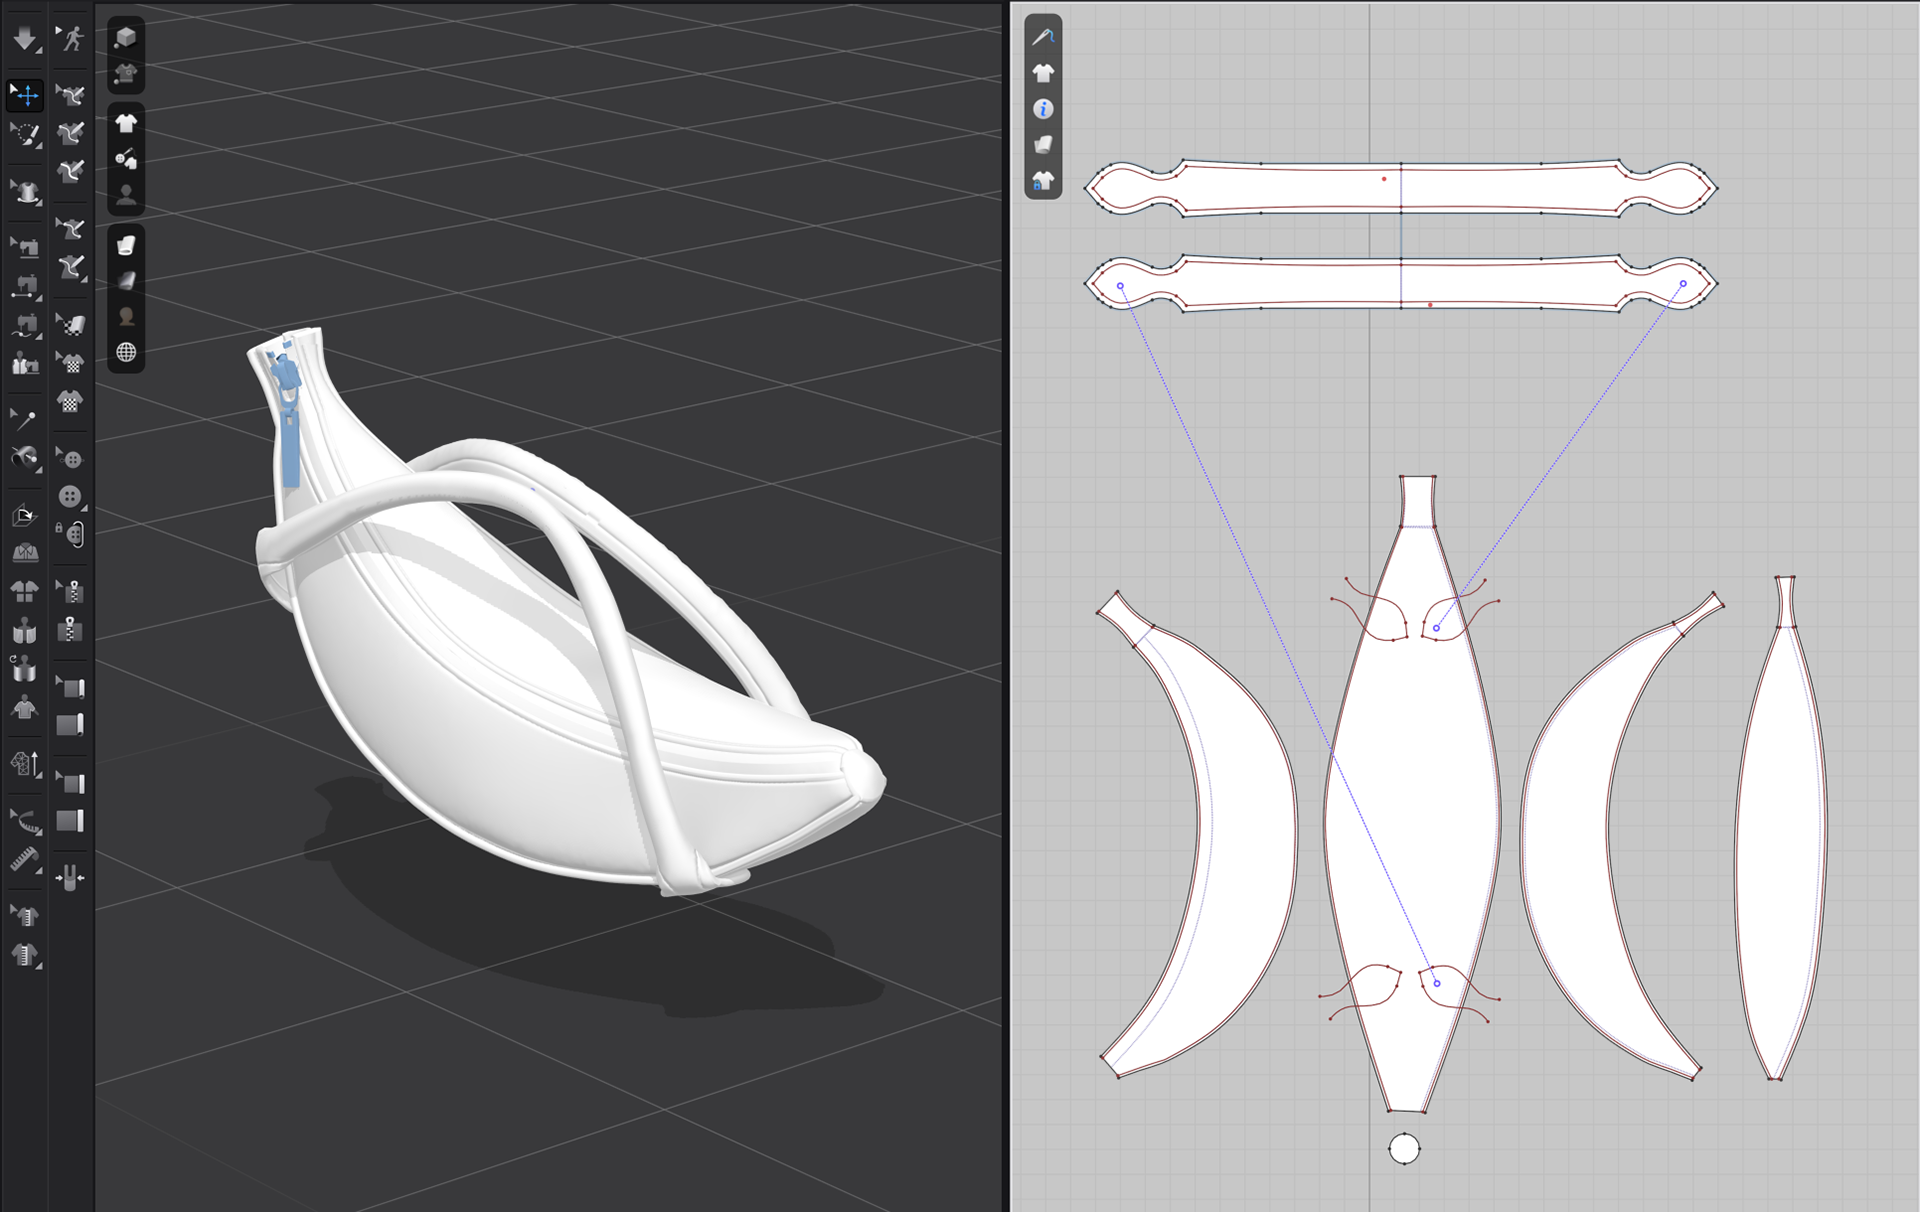The height and width of the screenshot is (1212, 1920).
Task: Choose the Button tool in left toolbar
Action: pos(70,497)
